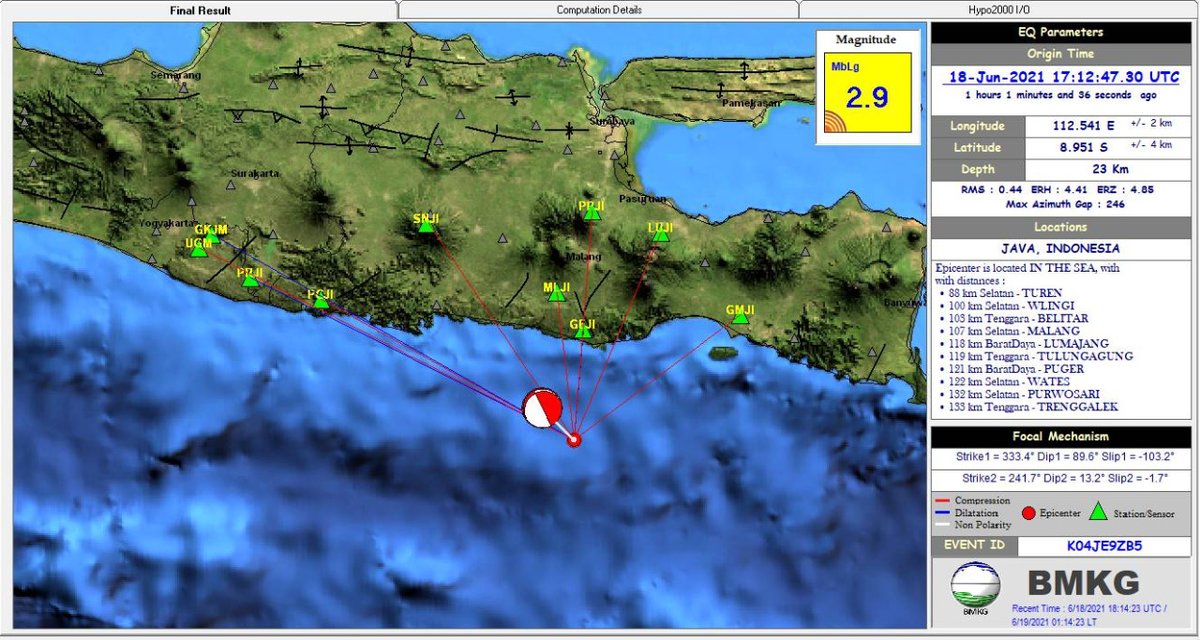Click the Semarang city label on map
1200x640 pixels.
(x=176, y=75)
